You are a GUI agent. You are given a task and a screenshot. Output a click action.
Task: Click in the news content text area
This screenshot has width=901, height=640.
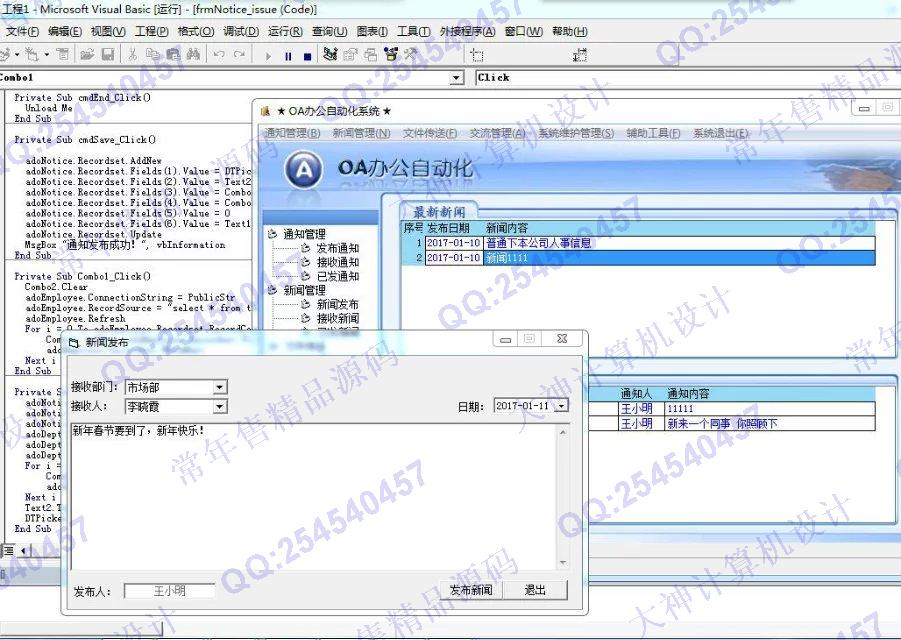313,497
